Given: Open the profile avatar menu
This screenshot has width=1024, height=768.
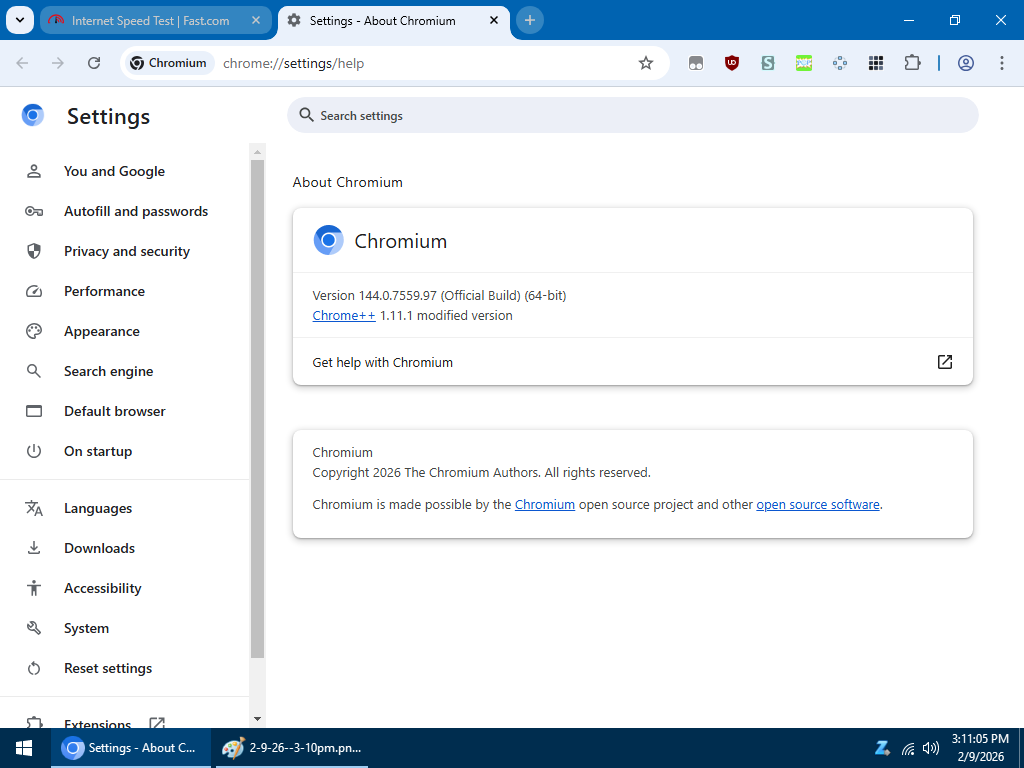Looking at the screenshot, I should (966, 63).
